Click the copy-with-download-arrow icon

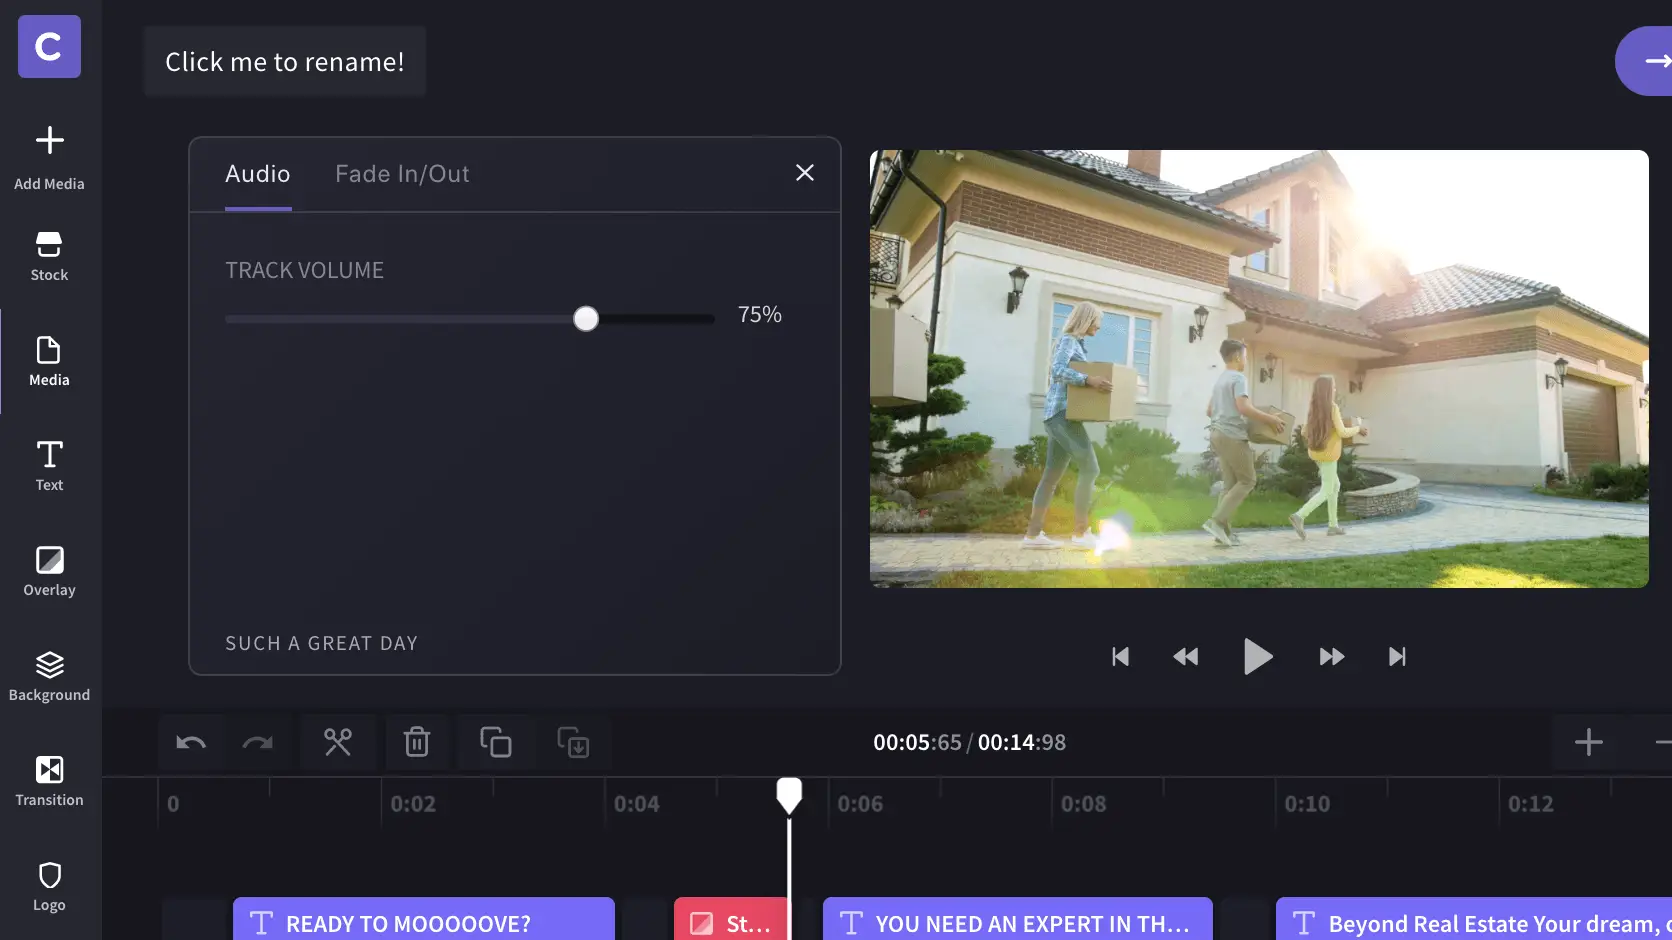click(573, 743)
